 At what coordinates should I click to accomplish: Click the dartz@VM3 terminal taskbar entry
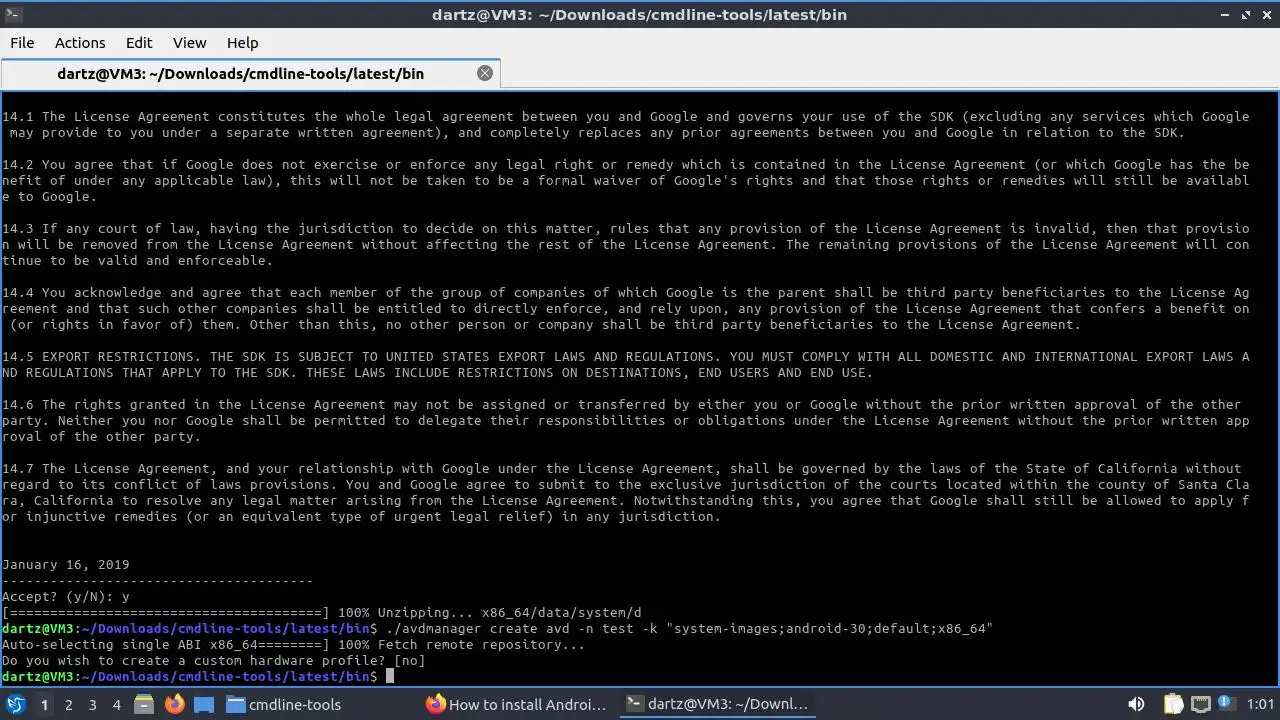[x=717, y=704]
